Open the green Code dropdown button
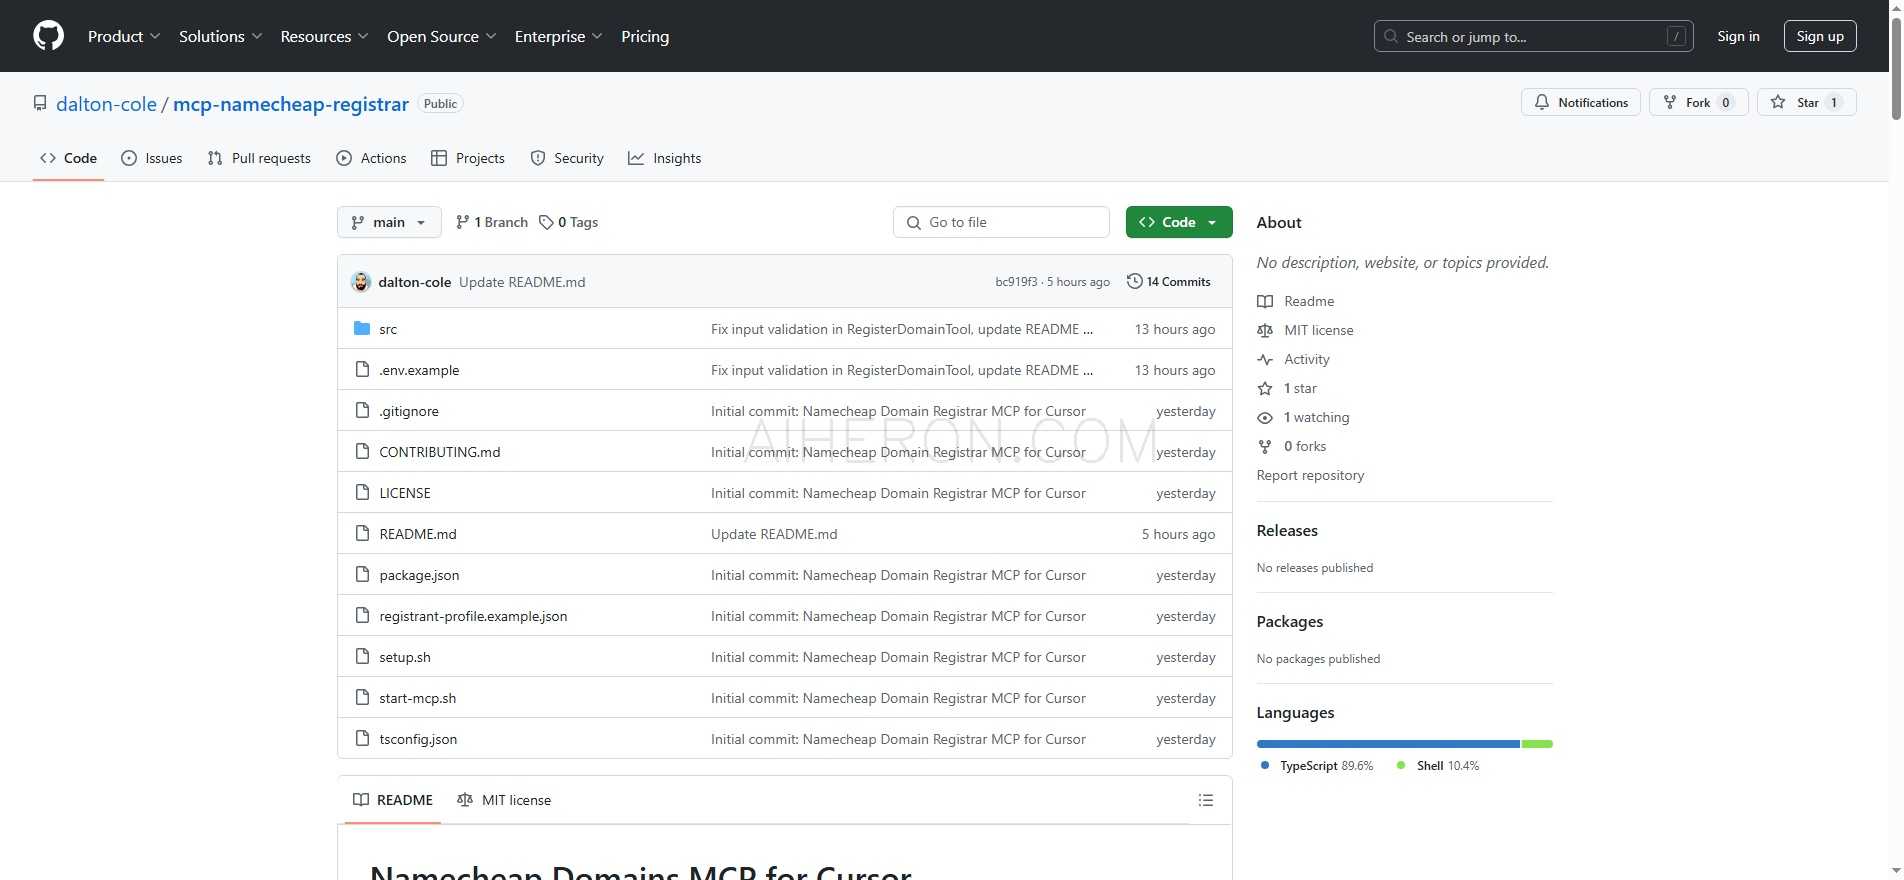 (x=1179, y=222)
